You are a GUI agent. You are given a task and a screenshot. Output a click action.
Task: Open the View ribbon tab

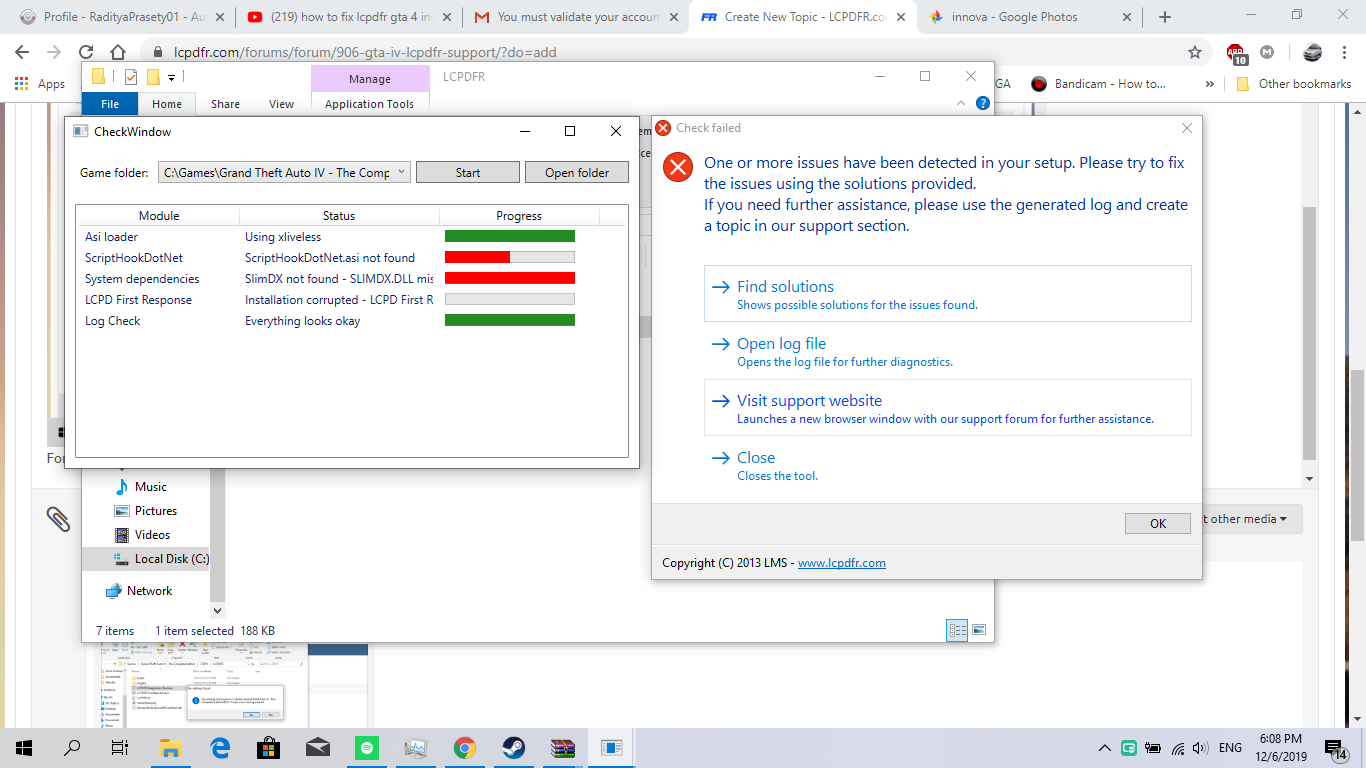pyautogui.click(x=282, y=104)
